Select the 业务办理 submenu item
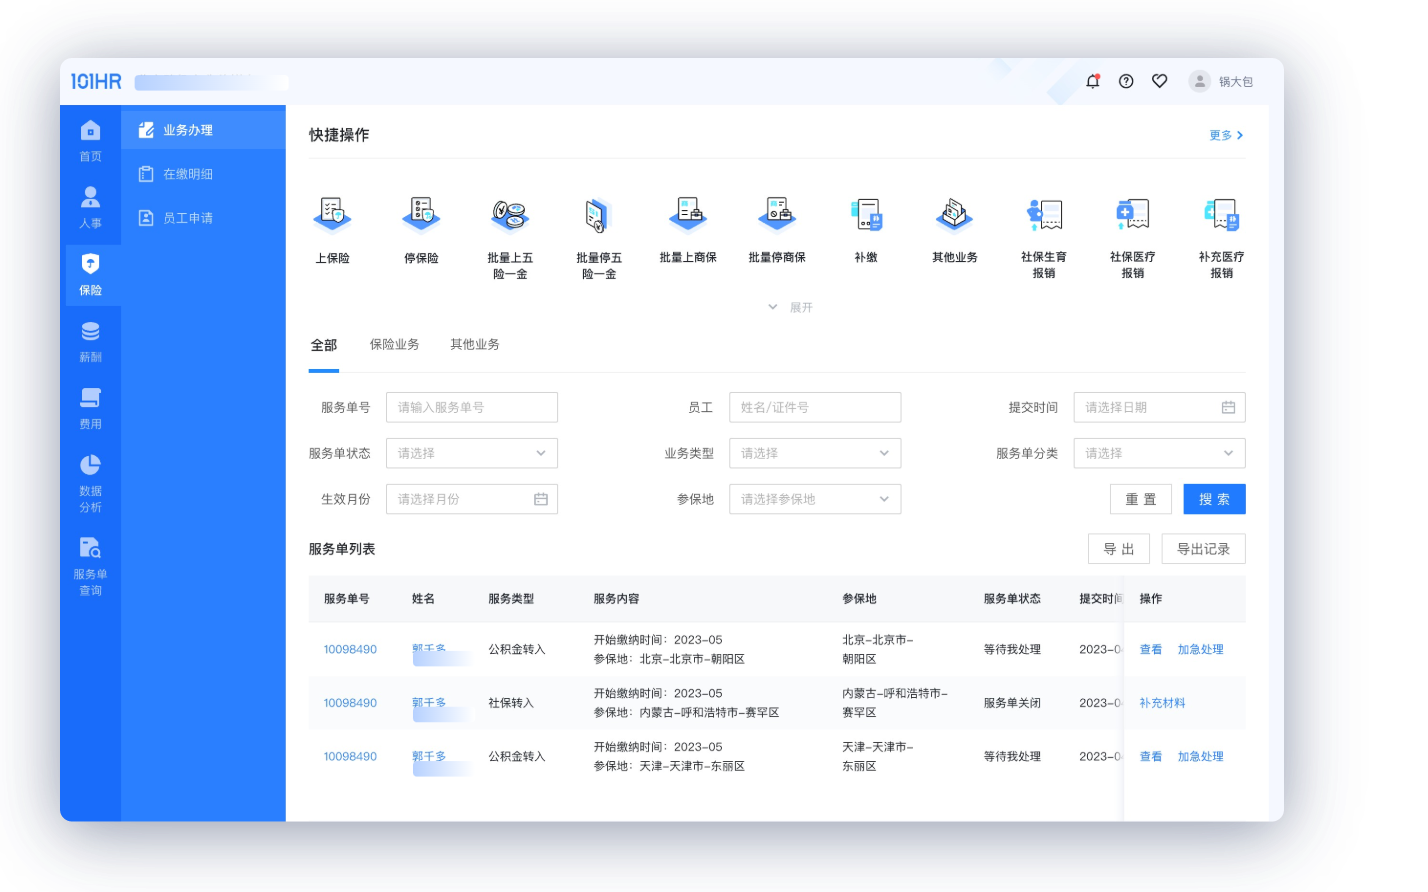 click(203, 130)
